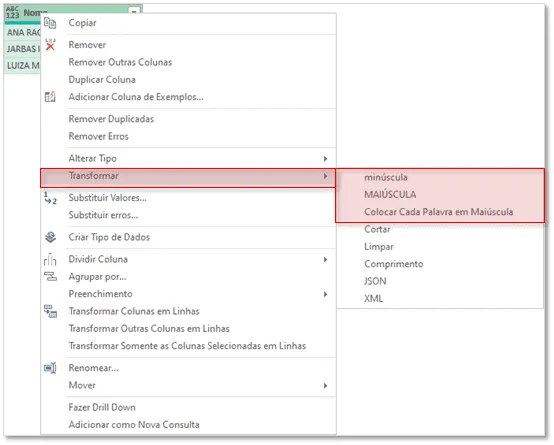Choose minúscula in the Transformar submenu
Viewport: 554px width, 445px height.
pyautogui.click(x=386, y=177)
